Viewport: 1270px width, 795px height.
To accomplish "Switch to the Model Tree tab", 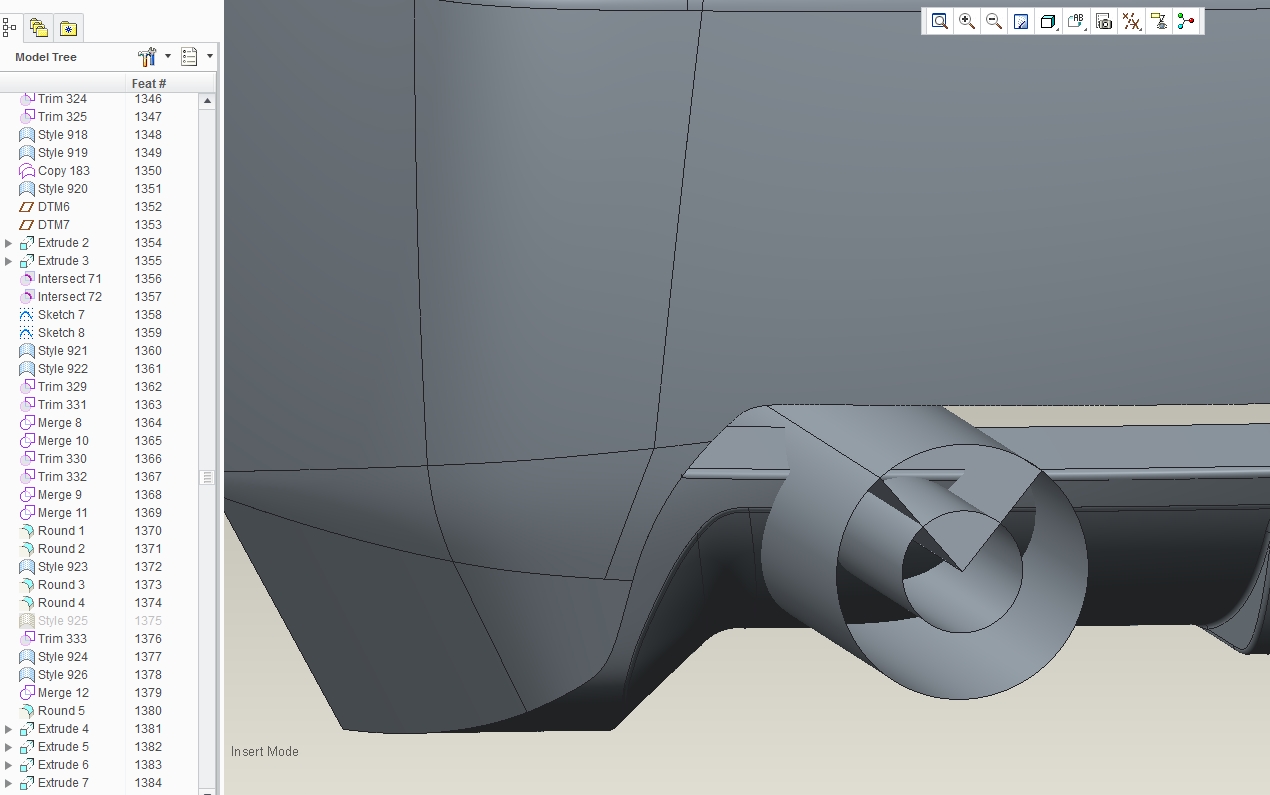I will (x=10, y=27).
